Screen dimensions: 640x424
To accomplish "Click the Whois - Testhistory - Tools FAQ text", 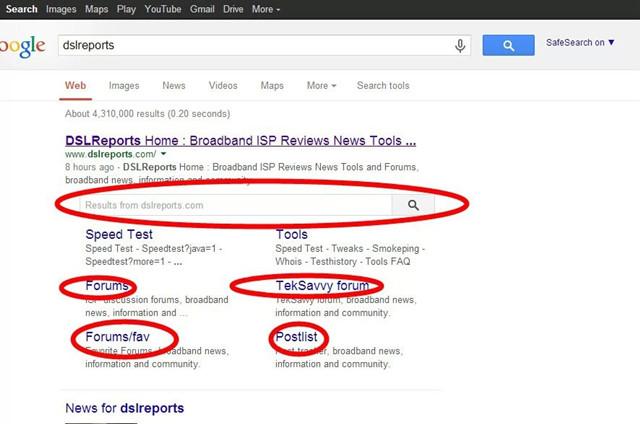I will (342, 262).
